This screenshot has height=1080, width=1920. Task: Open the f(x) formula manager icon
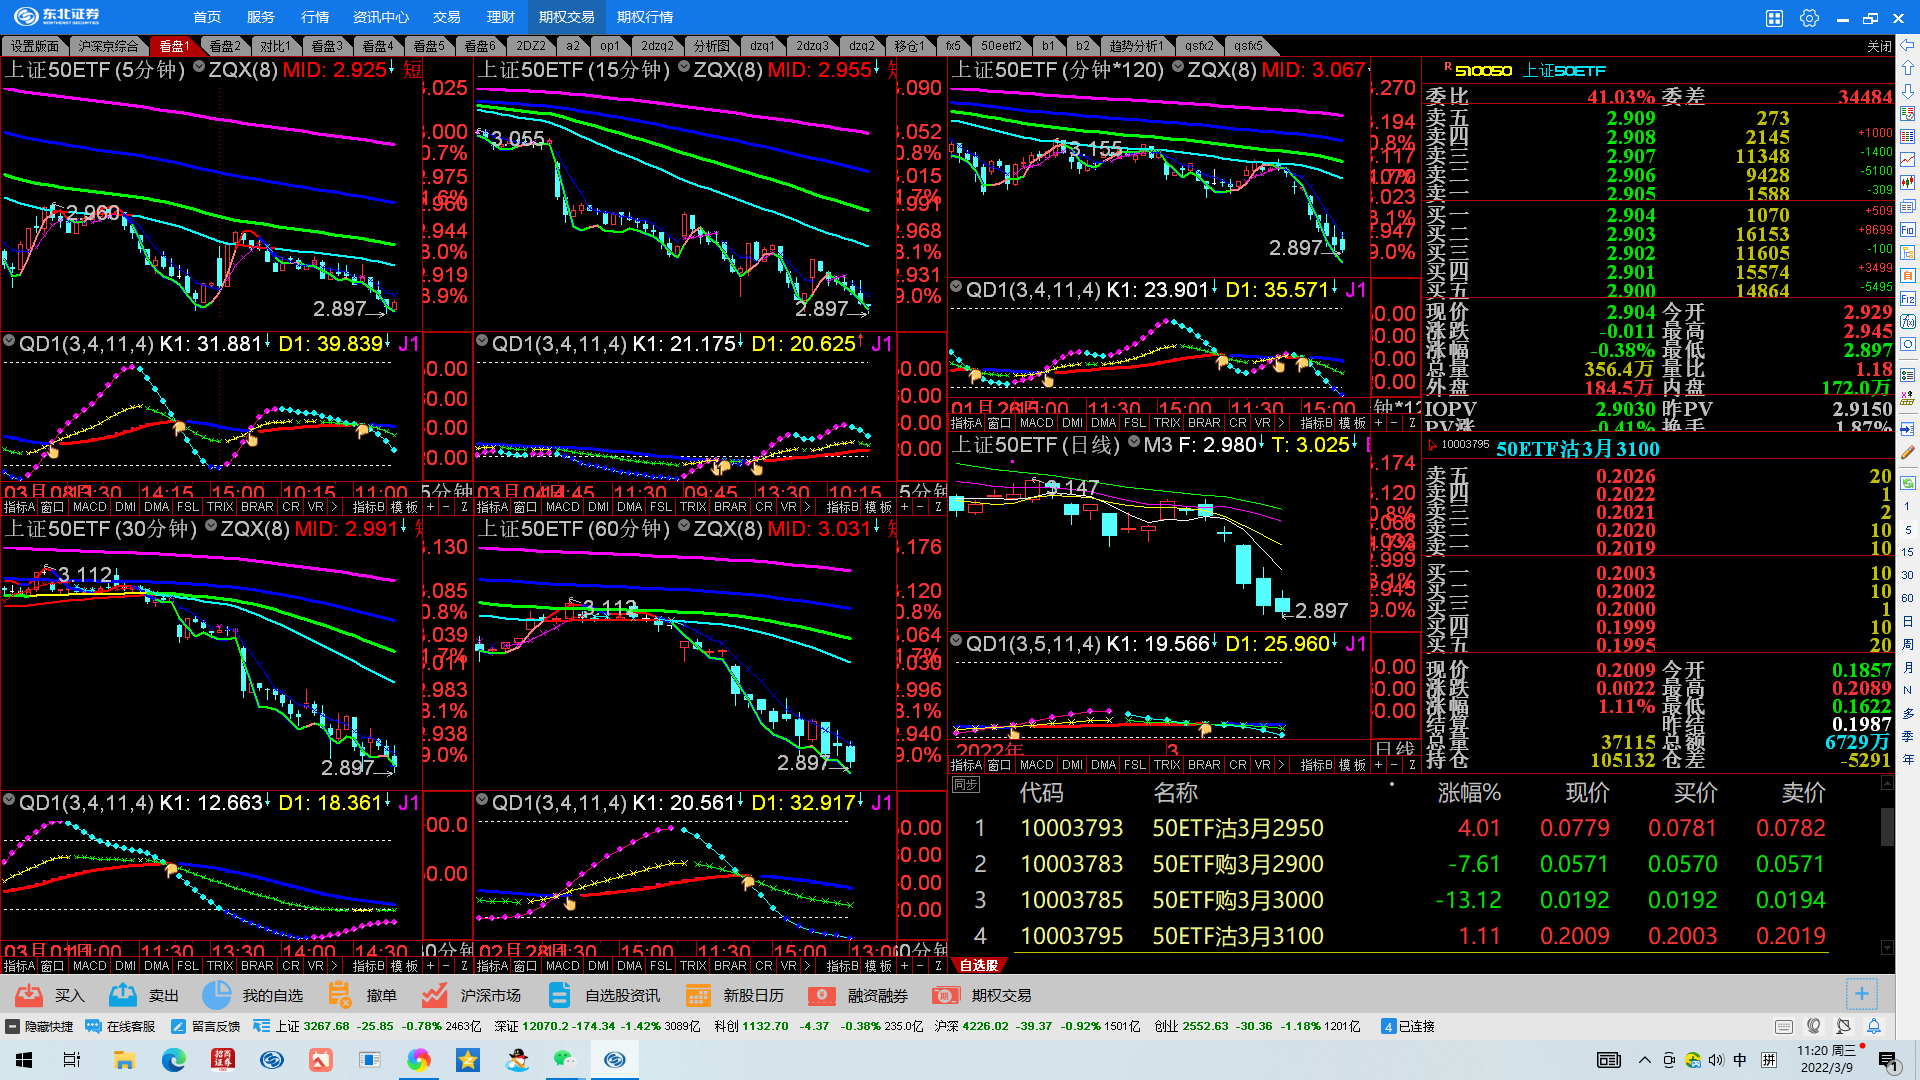click(x=1908, y=321)
